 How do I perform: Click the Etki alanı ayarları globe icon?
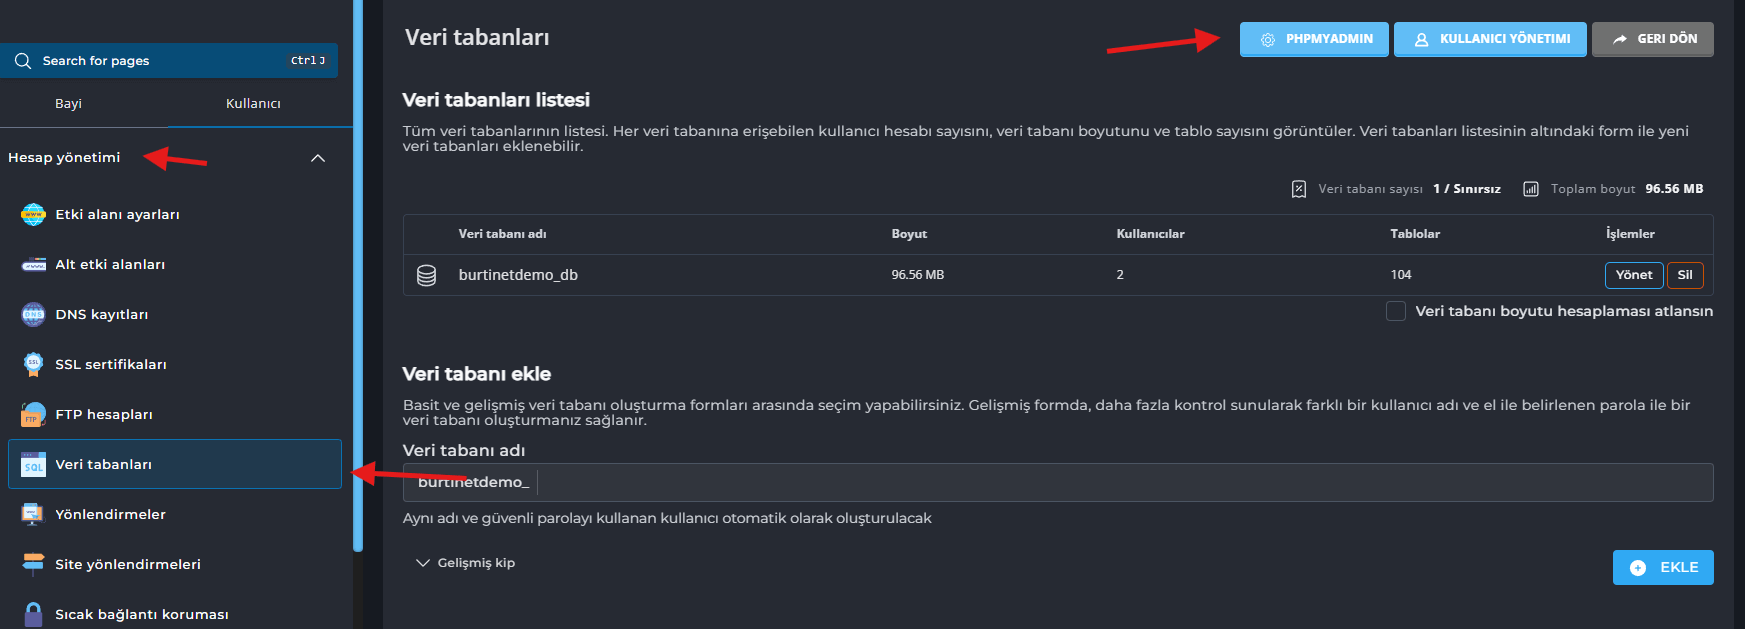(x=33, y=214)
